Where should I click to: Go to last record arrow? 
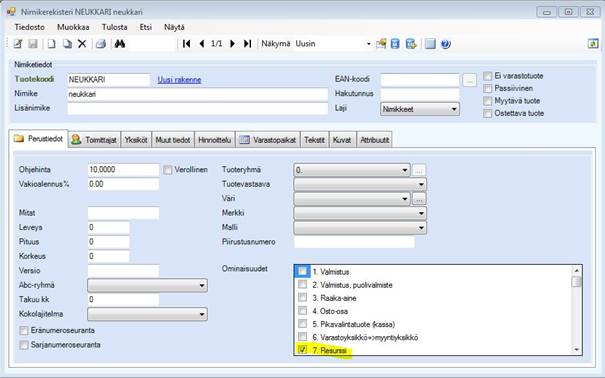(247, 44)
